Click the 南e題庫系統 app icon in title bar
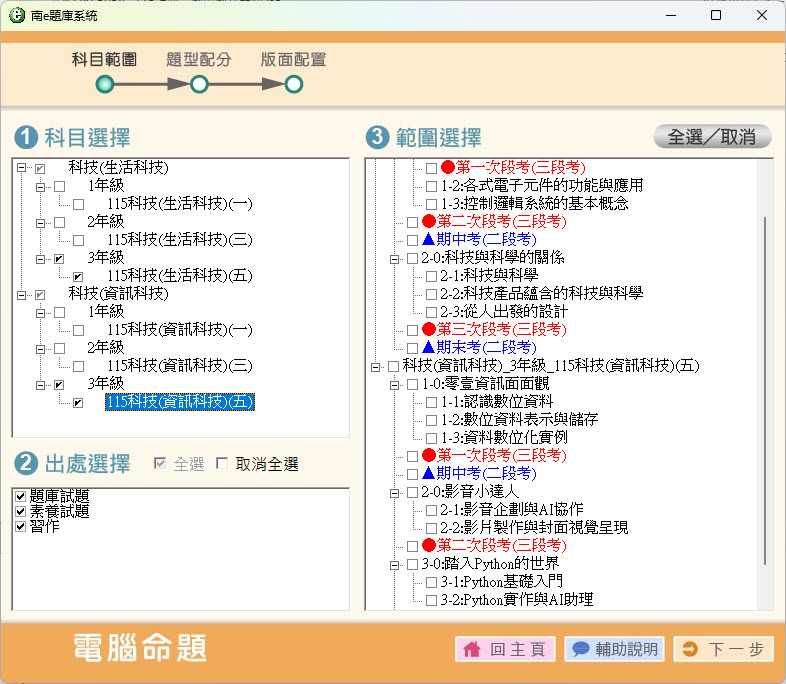786x684 pixels. pyautogui.click(x=17, y=15)
